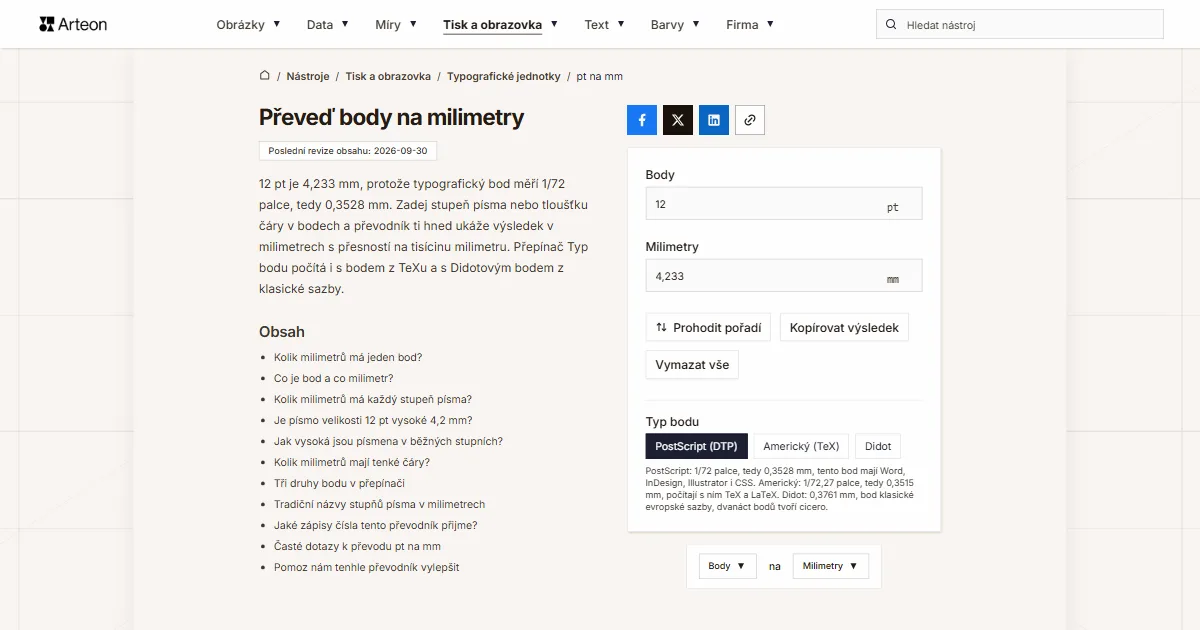Select Didot point type
This screenshot has height=630, width=1200.
click(x=878, y=446)
